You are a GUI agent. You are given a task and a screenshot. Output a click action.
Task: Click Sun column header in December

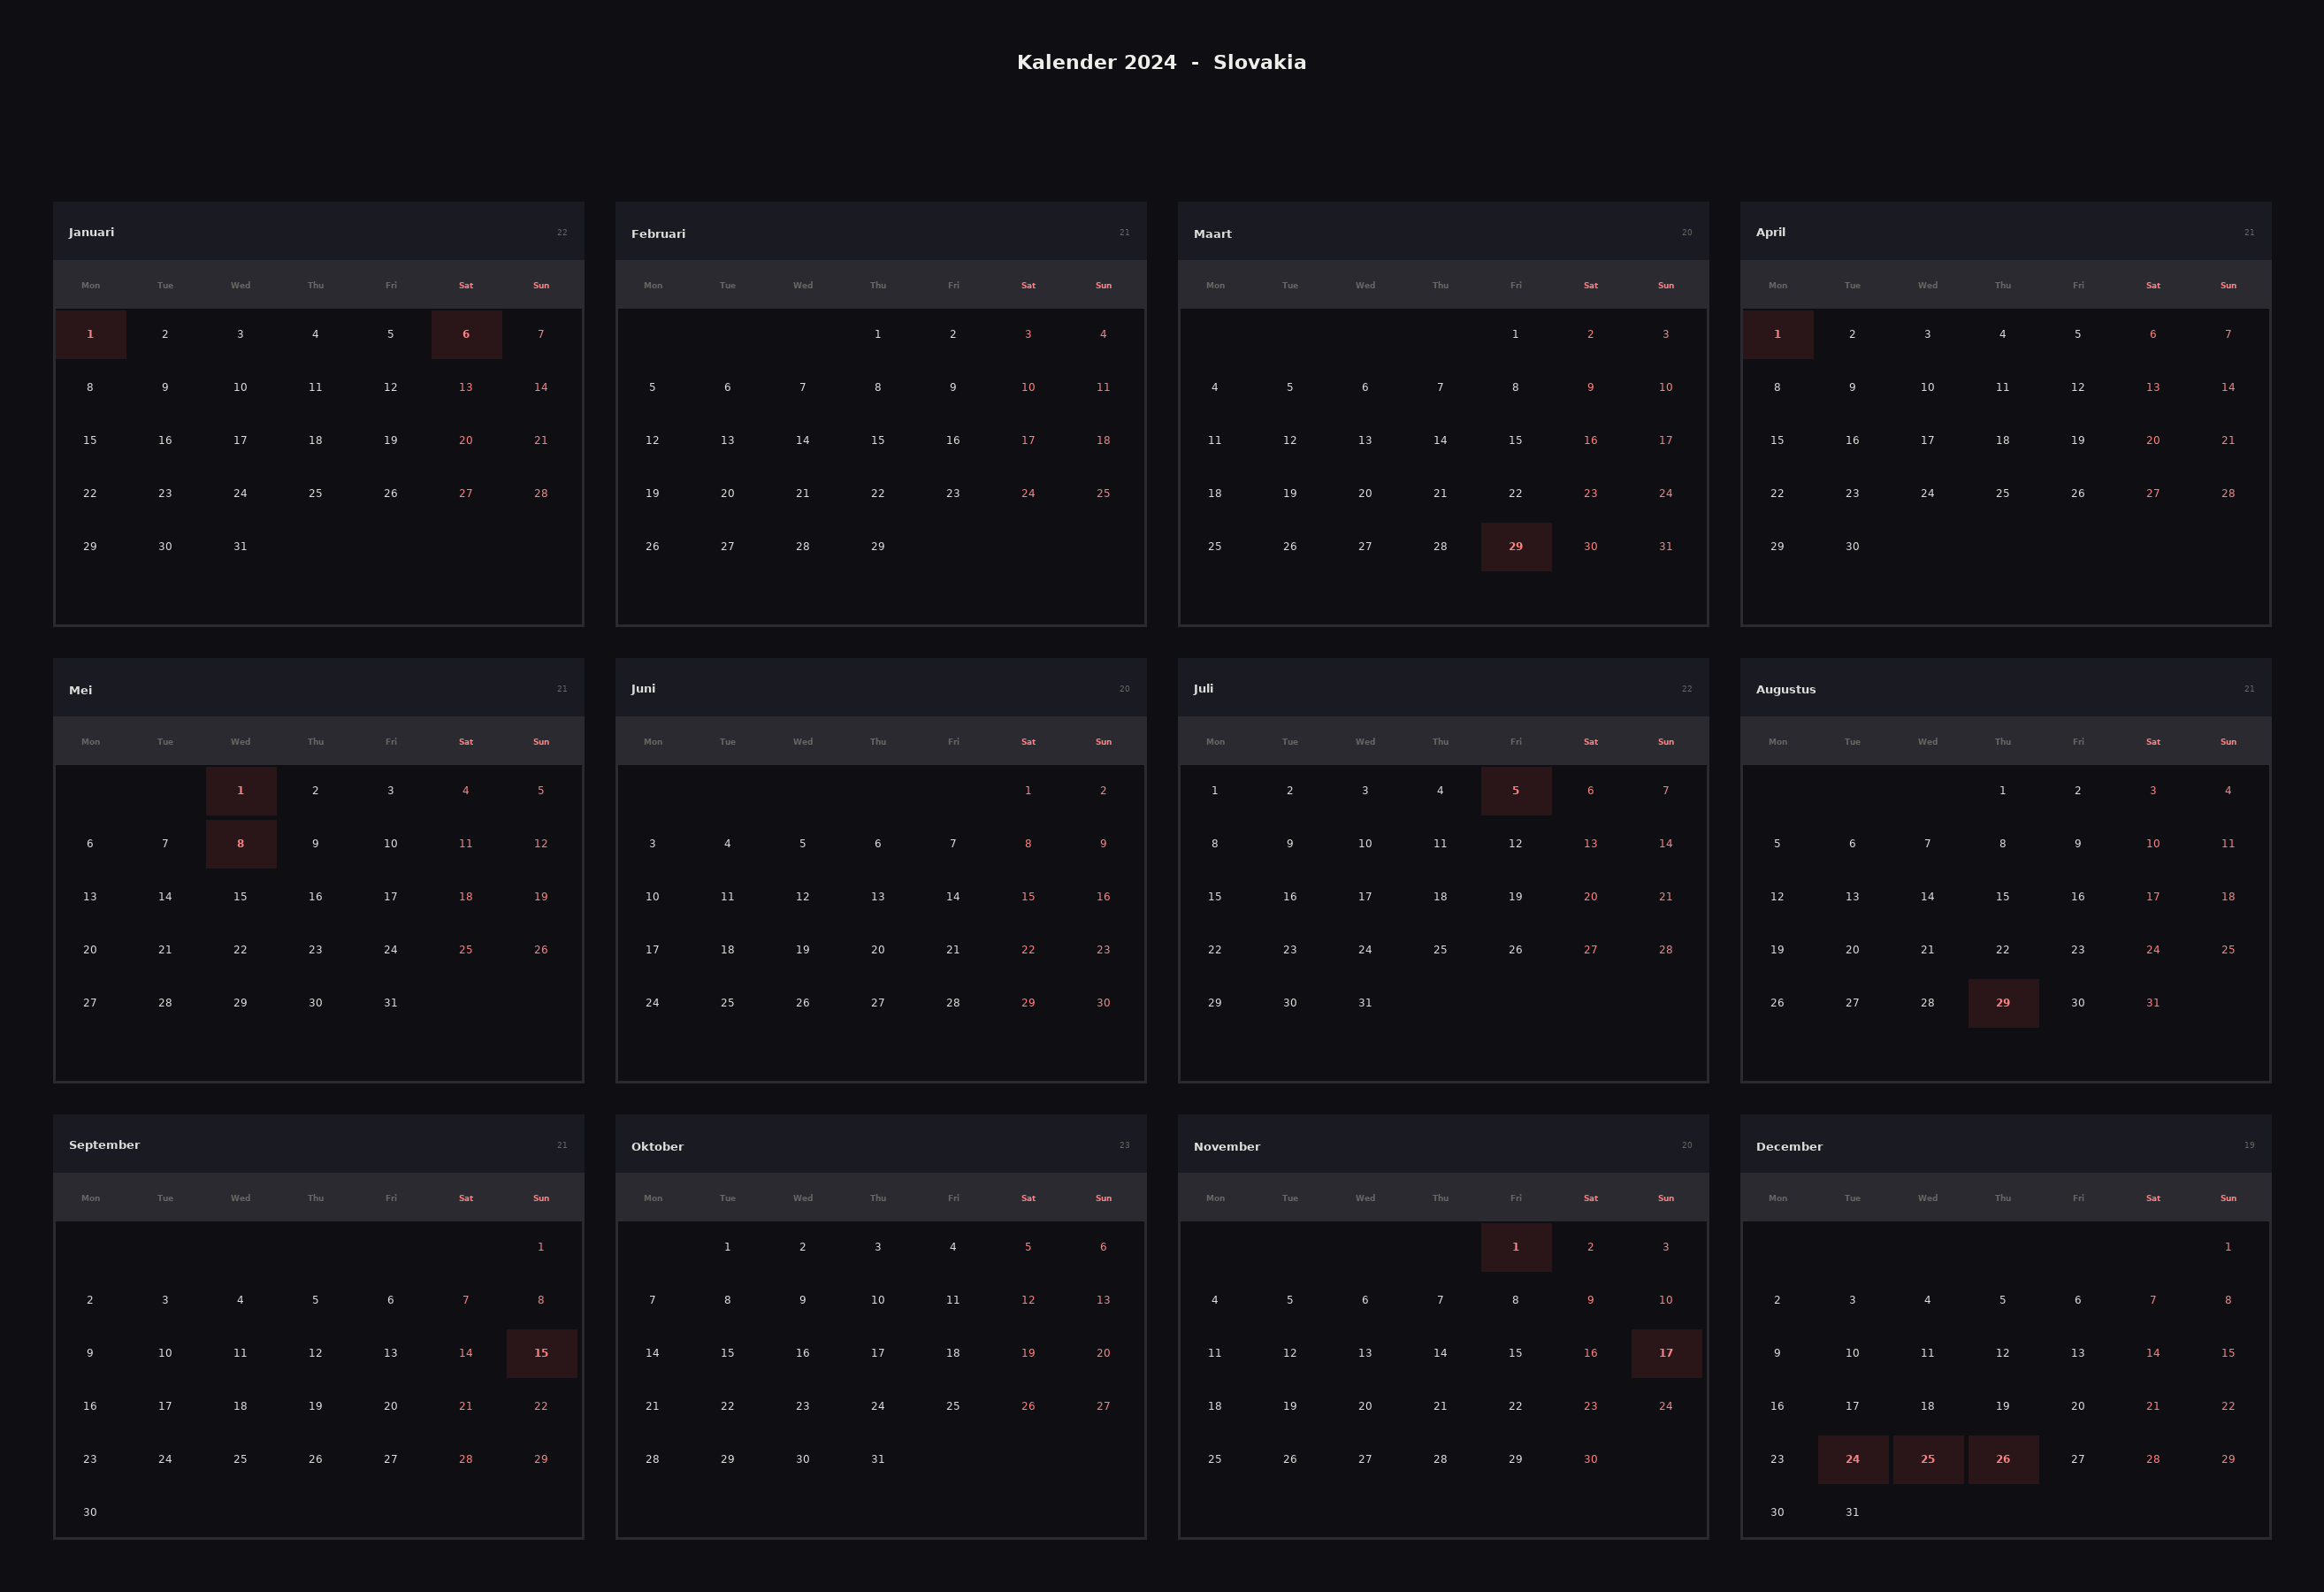tap(2228, 1199)
